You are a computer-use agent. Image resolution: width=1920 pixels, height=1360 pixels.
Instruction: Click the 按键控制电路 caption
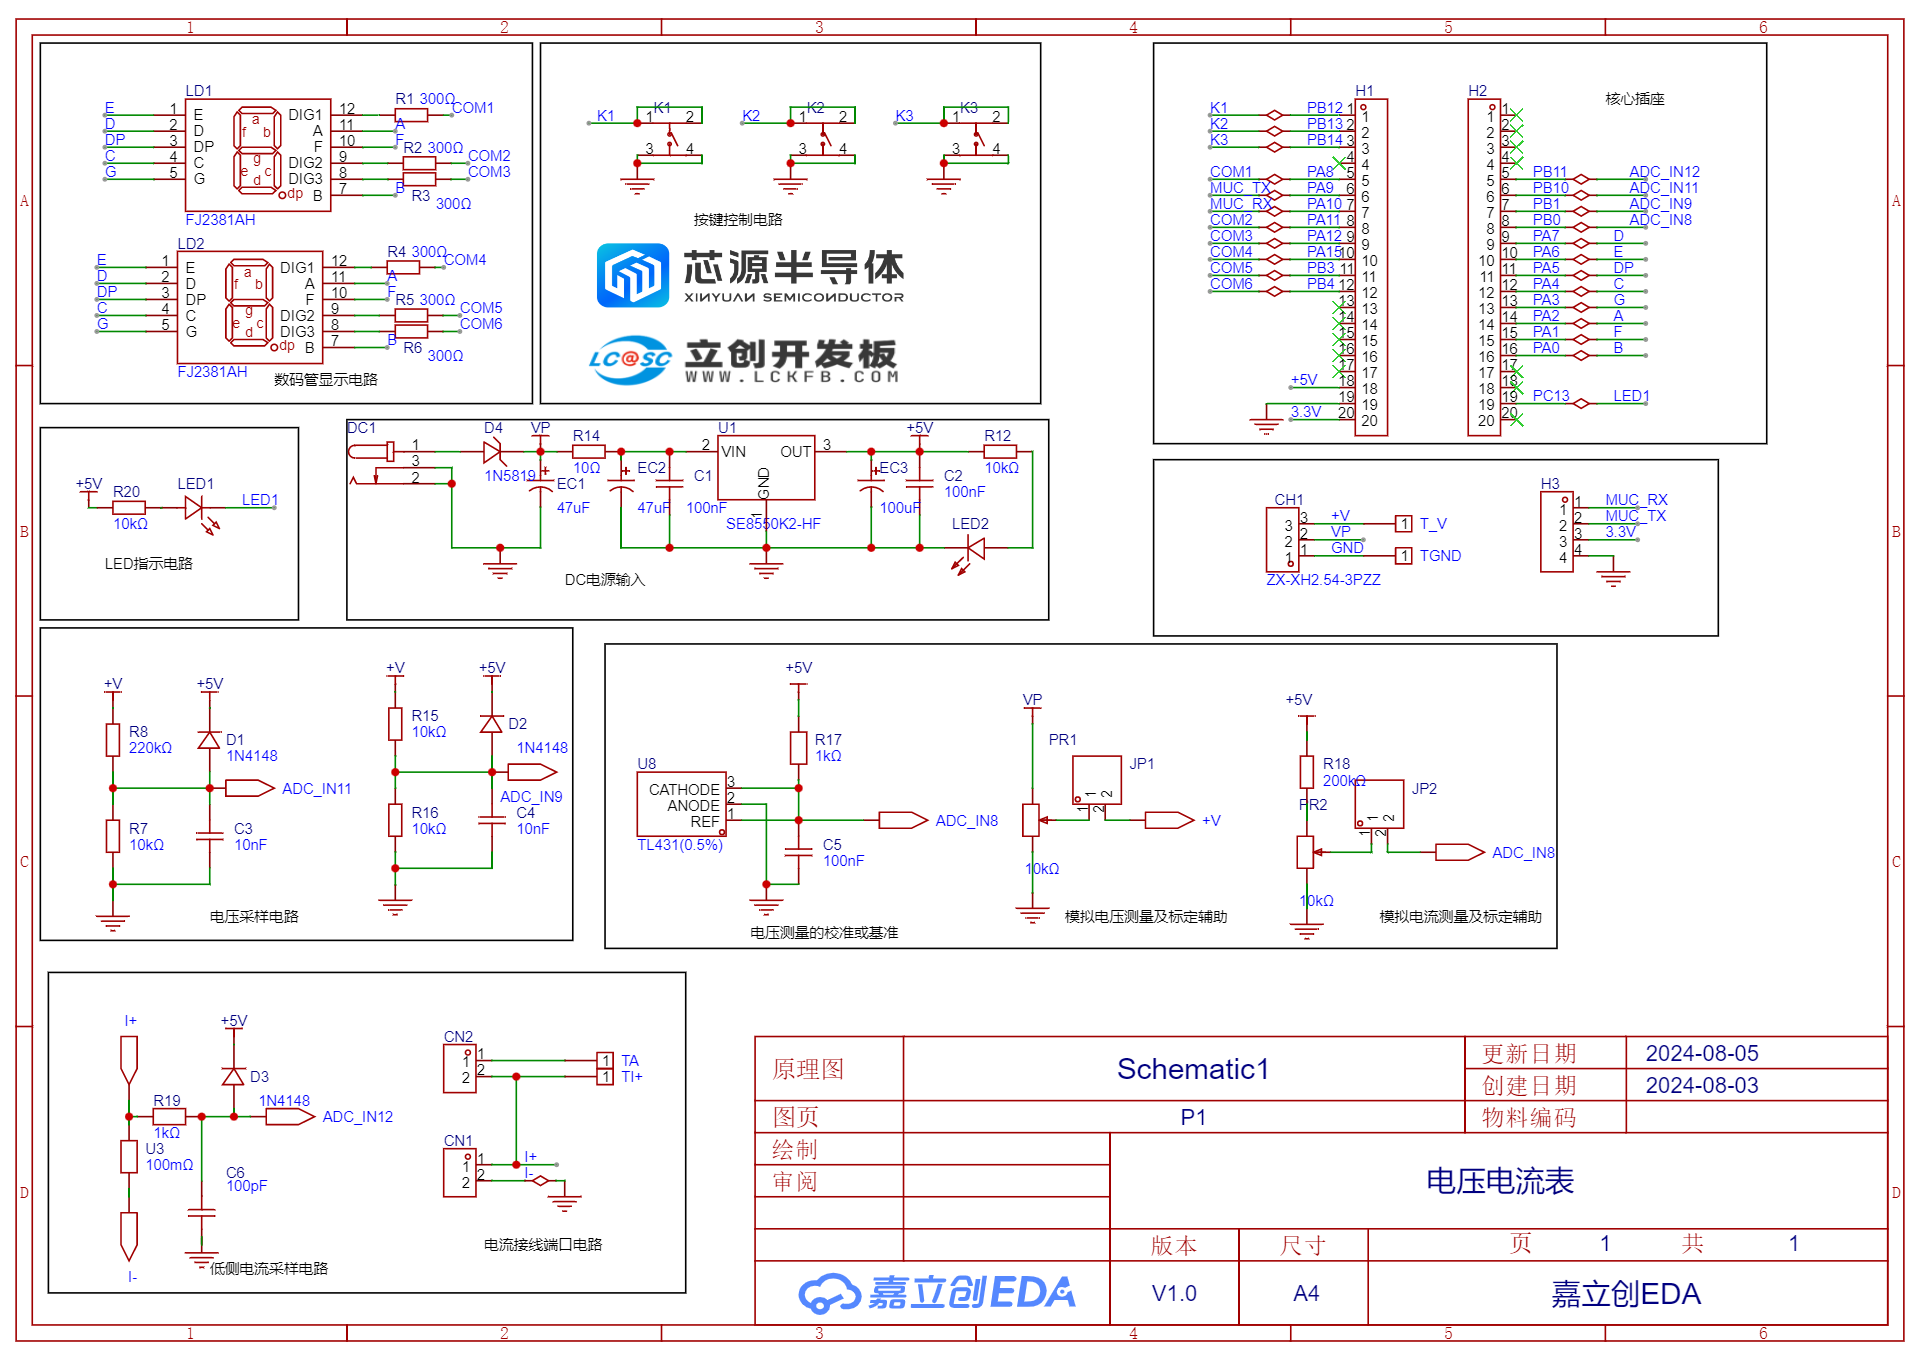pos(738,219)
